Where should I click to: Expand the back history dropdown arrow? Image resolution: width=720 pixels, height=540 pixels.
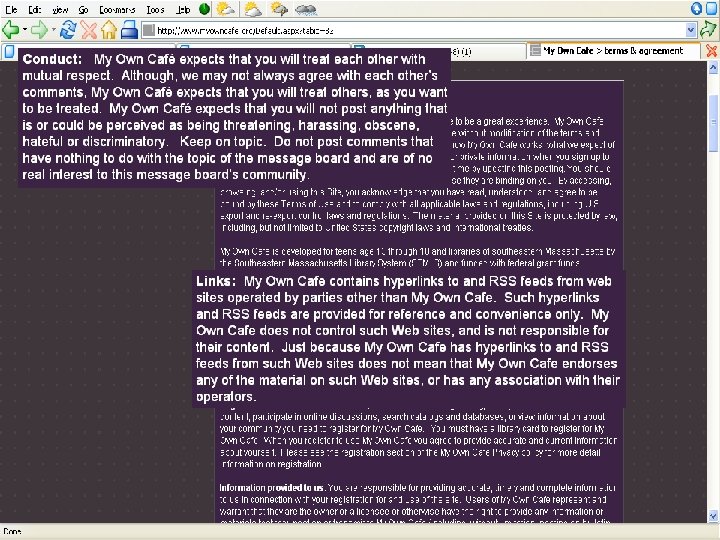(25, 30)
